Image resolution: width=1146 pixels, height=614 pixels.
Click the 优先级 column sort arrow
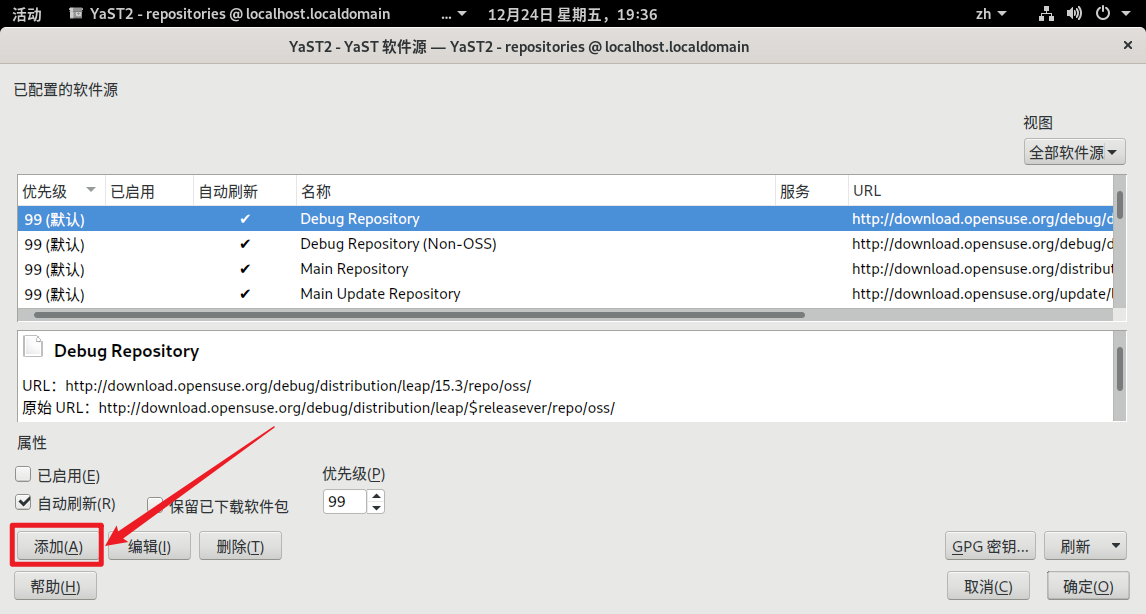pyautogui.click(x=91, y=190)
